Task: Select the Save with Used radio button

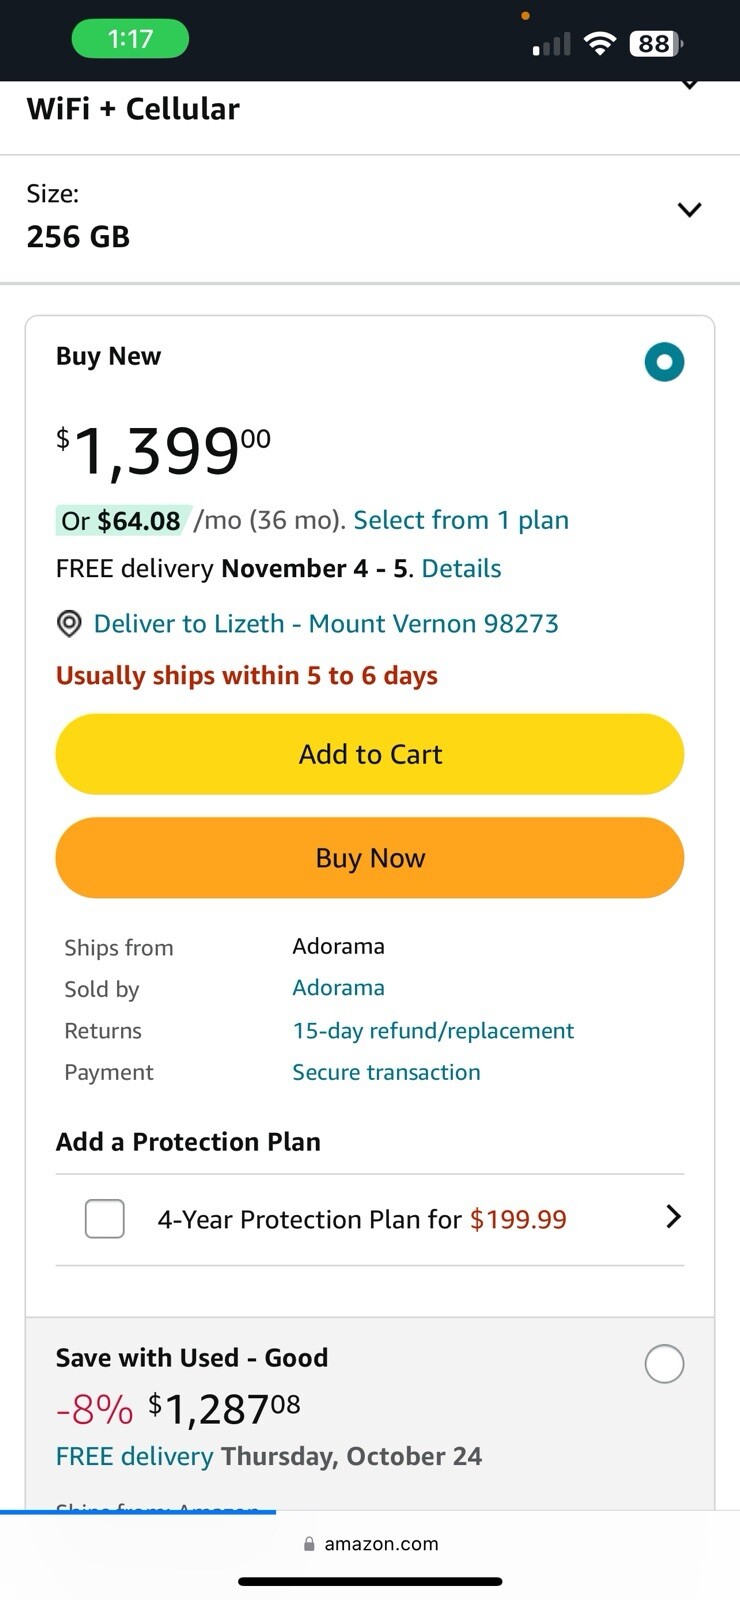Action: click(x=664, y=1363)
